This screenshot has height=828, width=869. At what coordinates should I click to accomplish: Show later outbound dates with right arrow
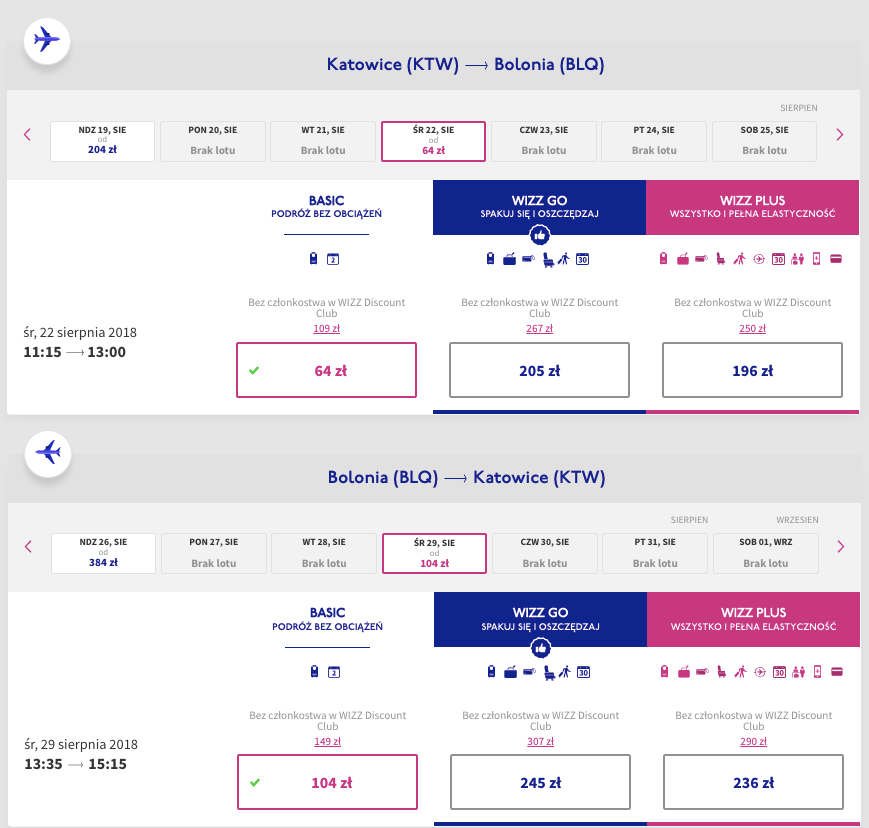tap(840, 135)
